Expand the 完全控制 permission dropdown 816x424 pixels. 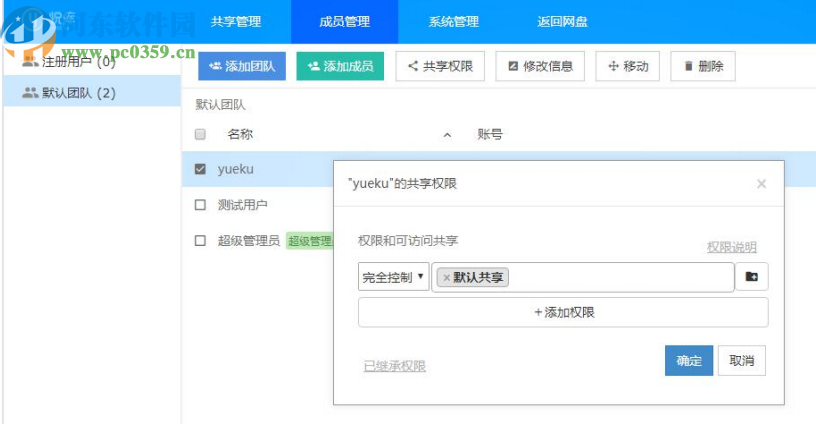click(393, 277)
